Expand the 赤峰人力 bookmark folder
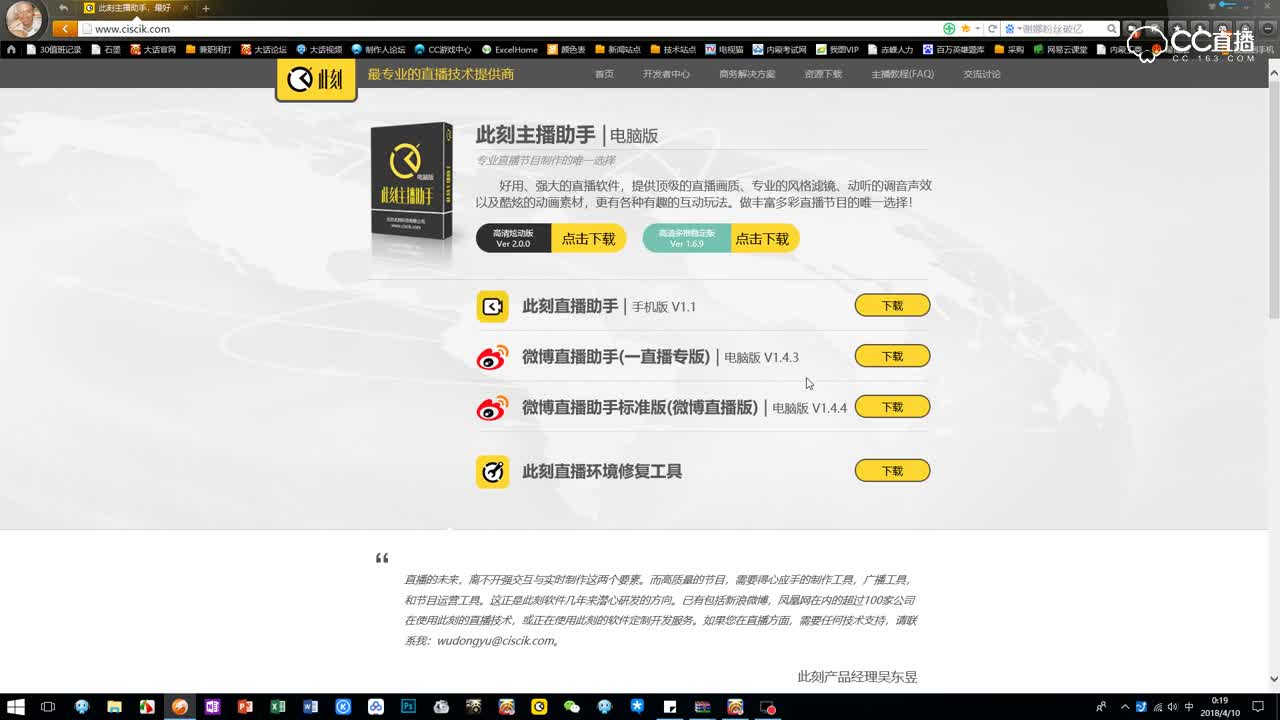The height and width of the screenshot is (720, 1280). [890, 49]
